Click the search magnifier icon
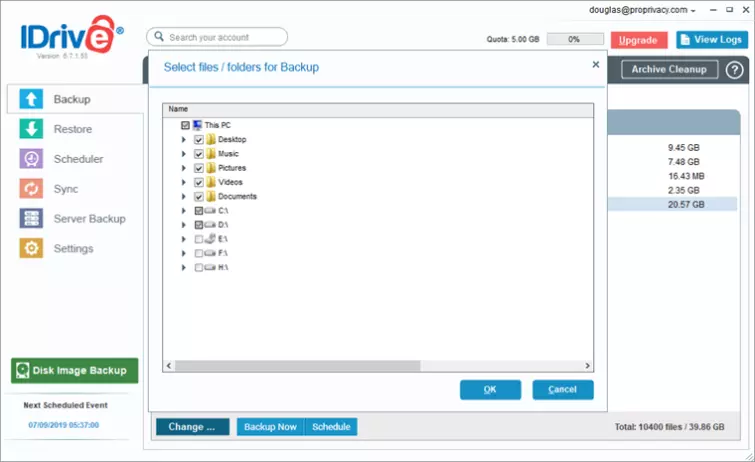Image resolution: width=755 pixels, height=462 pixels. 159,37
